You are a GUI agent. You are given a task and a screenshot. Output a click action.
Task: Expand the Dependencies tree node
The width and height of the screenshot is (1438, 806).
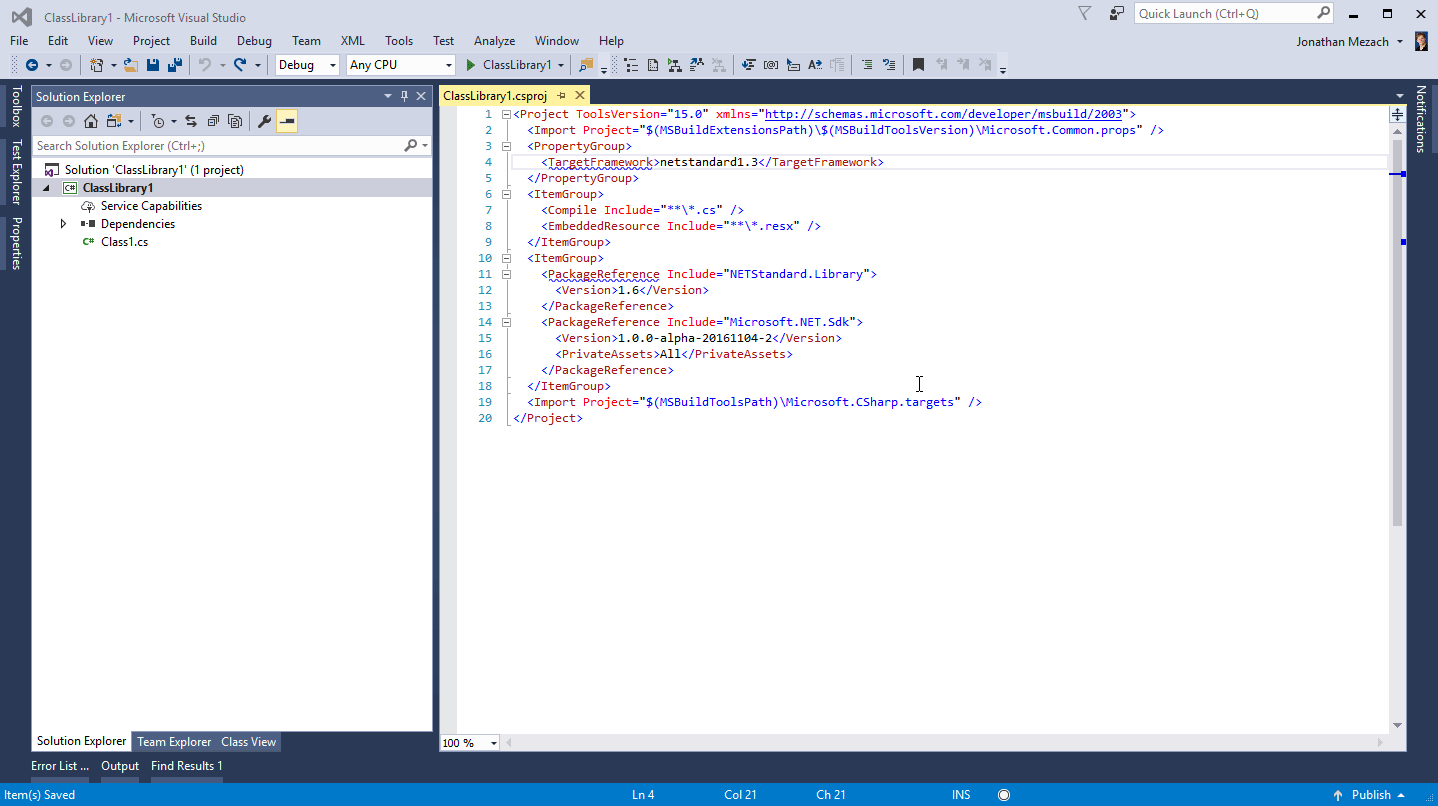click(x=64, y=224)
